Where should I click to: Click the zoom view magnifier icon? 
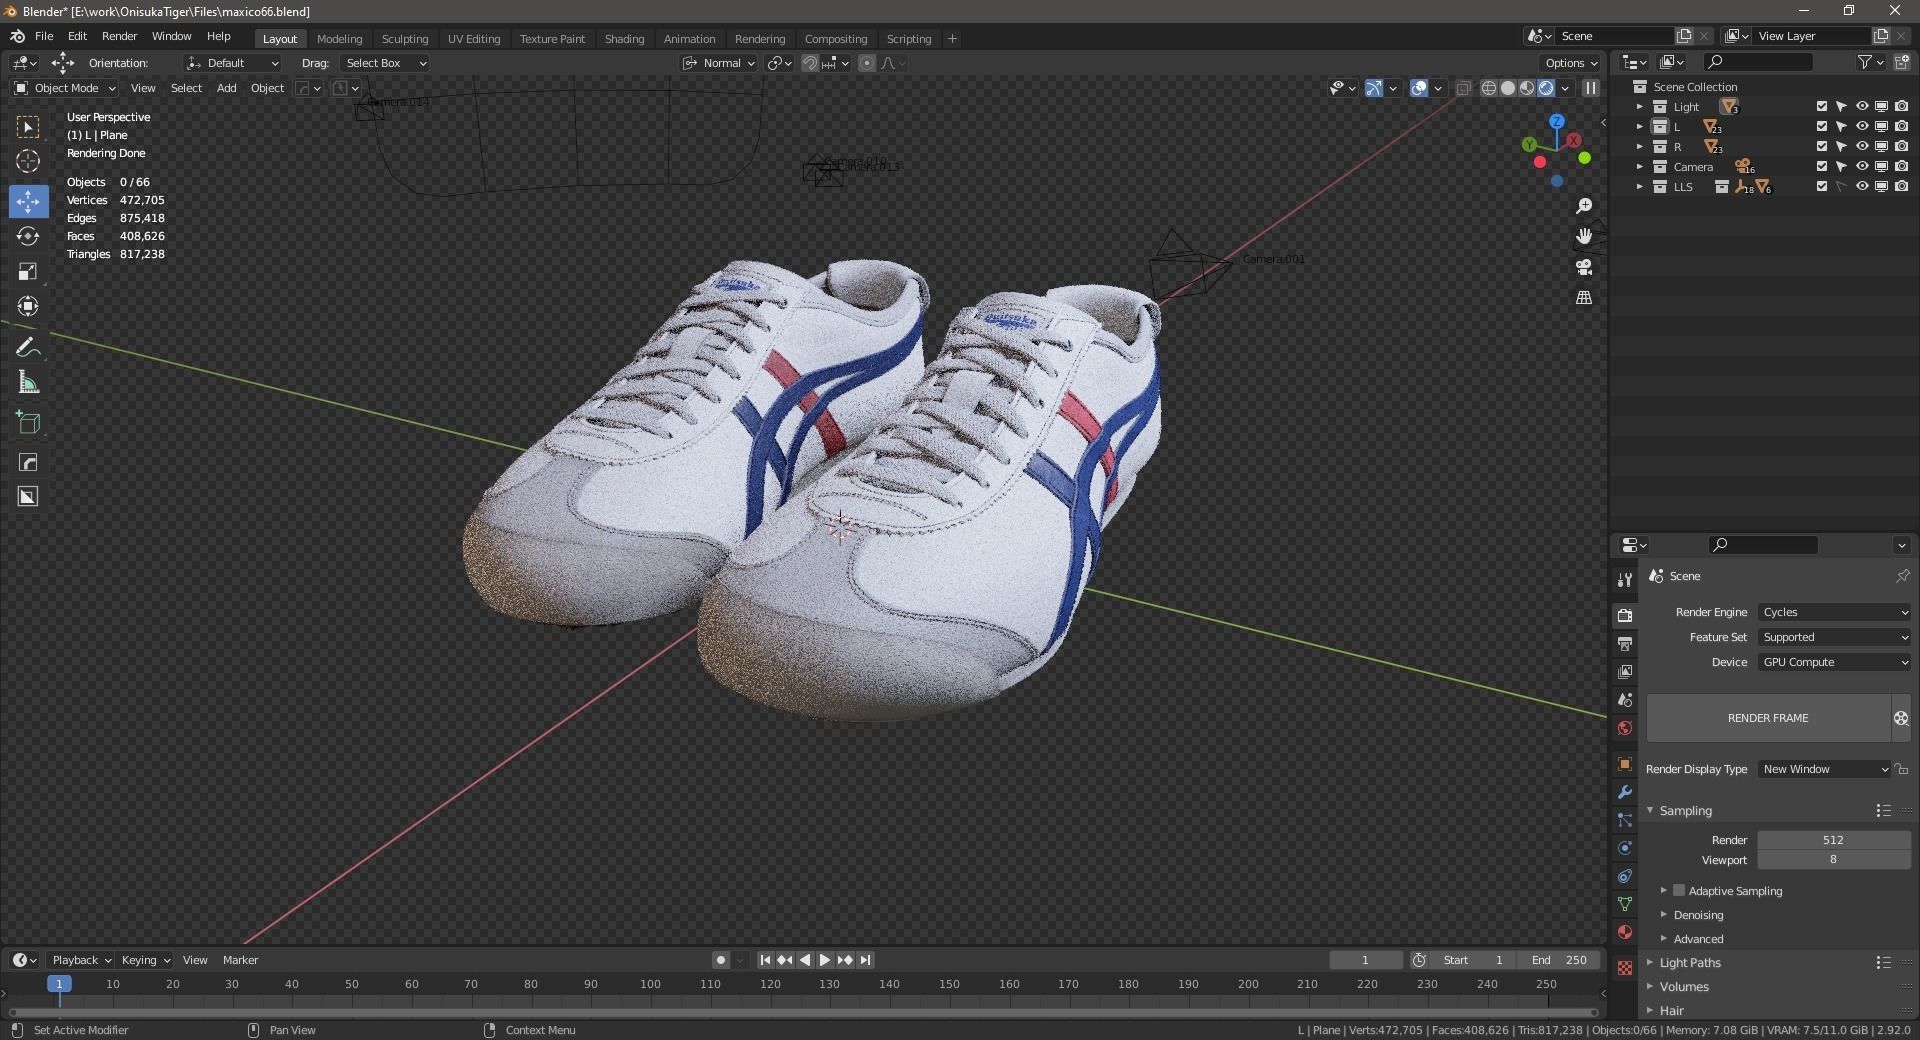pos(1584,206)
